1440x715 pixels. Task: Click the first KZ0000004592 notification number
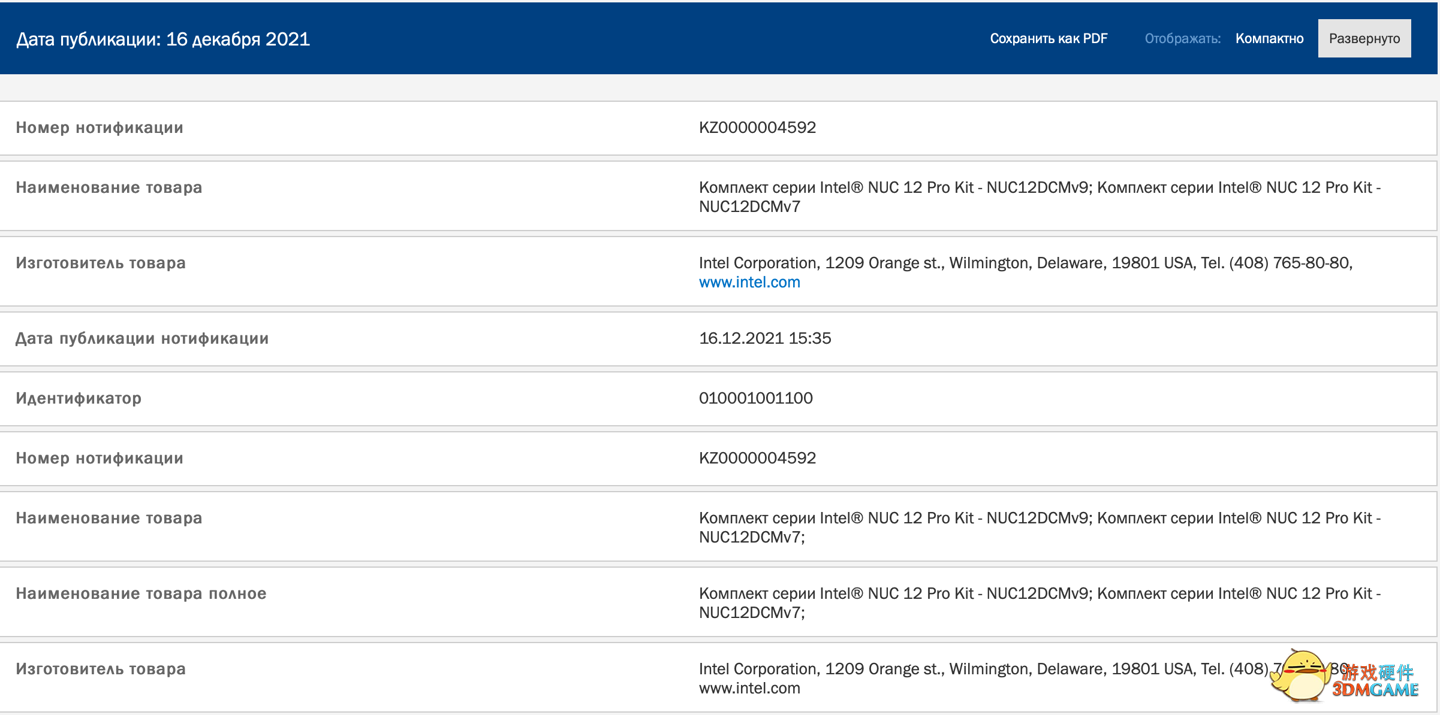[757, 127]
